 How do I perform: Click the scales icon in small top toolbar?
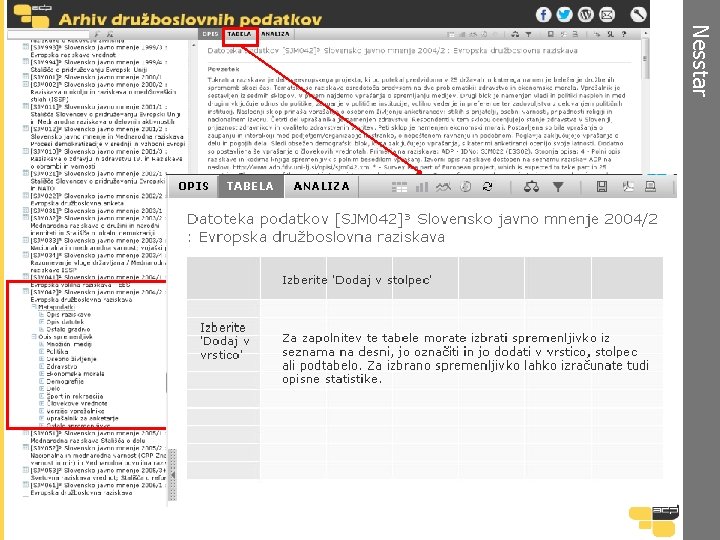pyautogui.click(x=515, y=34)
